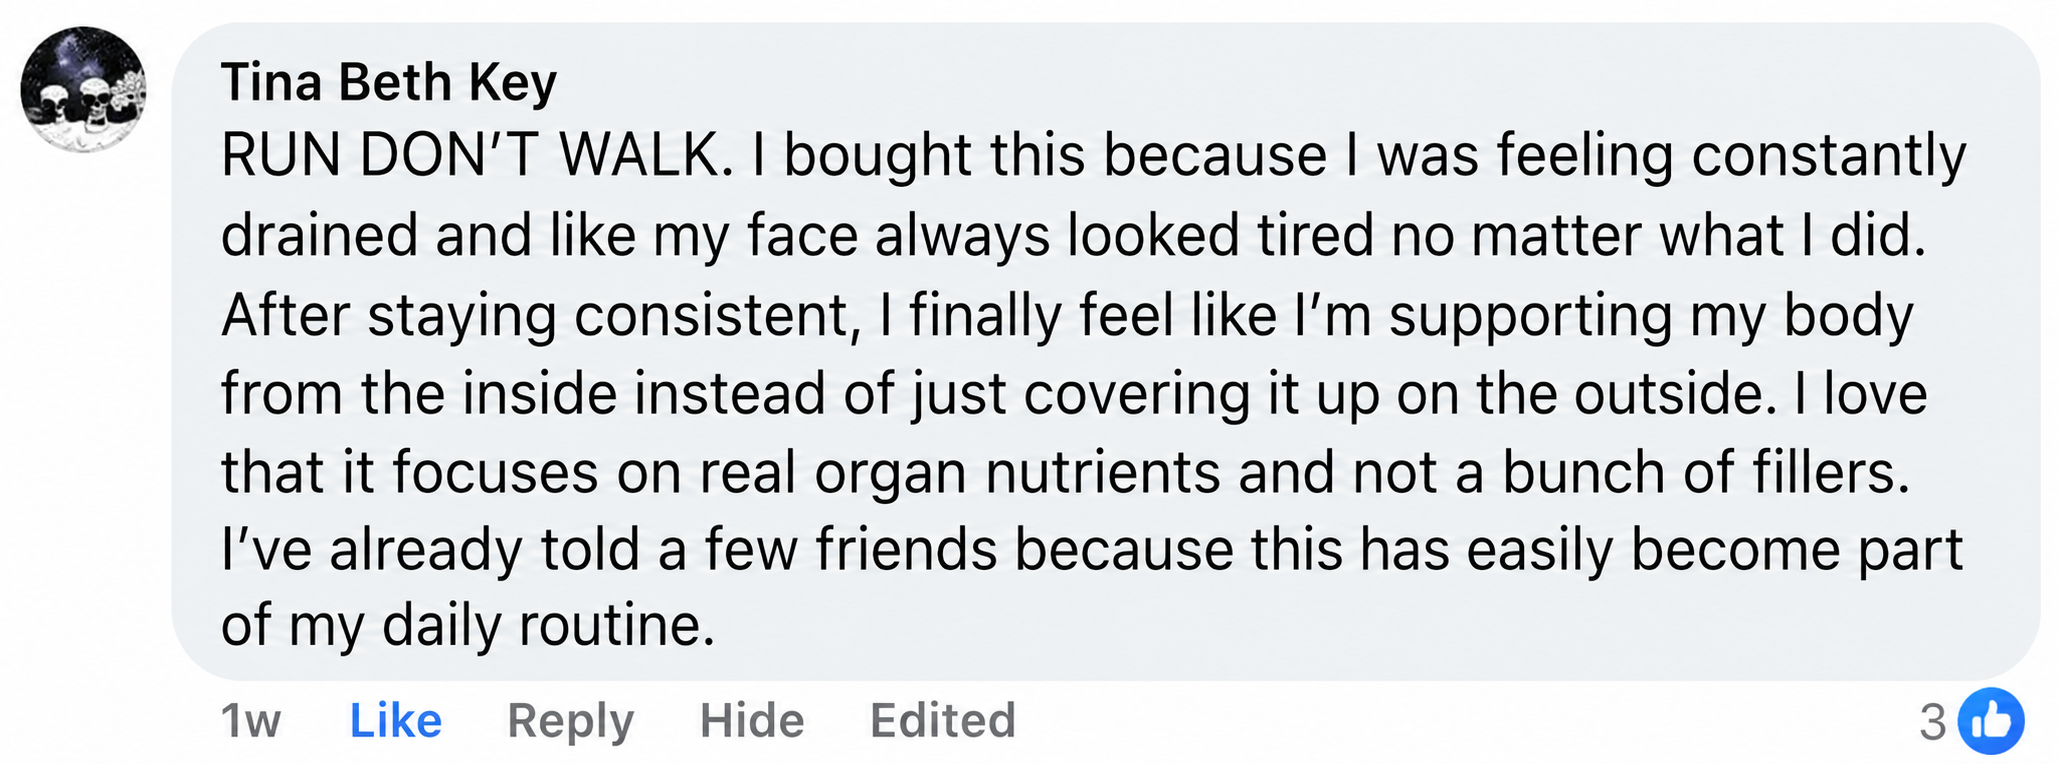
Task: Click the line starting "I've already told"
Action: pyautogui.click(x=1092, y=551)
